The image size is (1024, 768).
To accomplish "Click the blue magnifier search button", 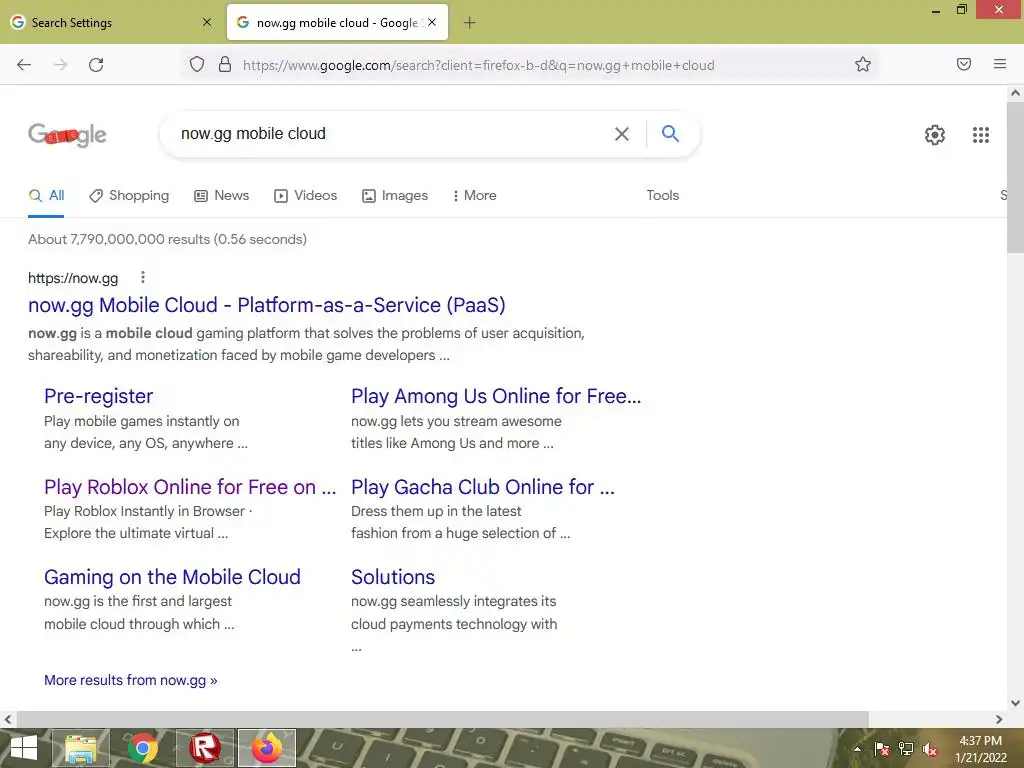I will [x=670, y=133].
